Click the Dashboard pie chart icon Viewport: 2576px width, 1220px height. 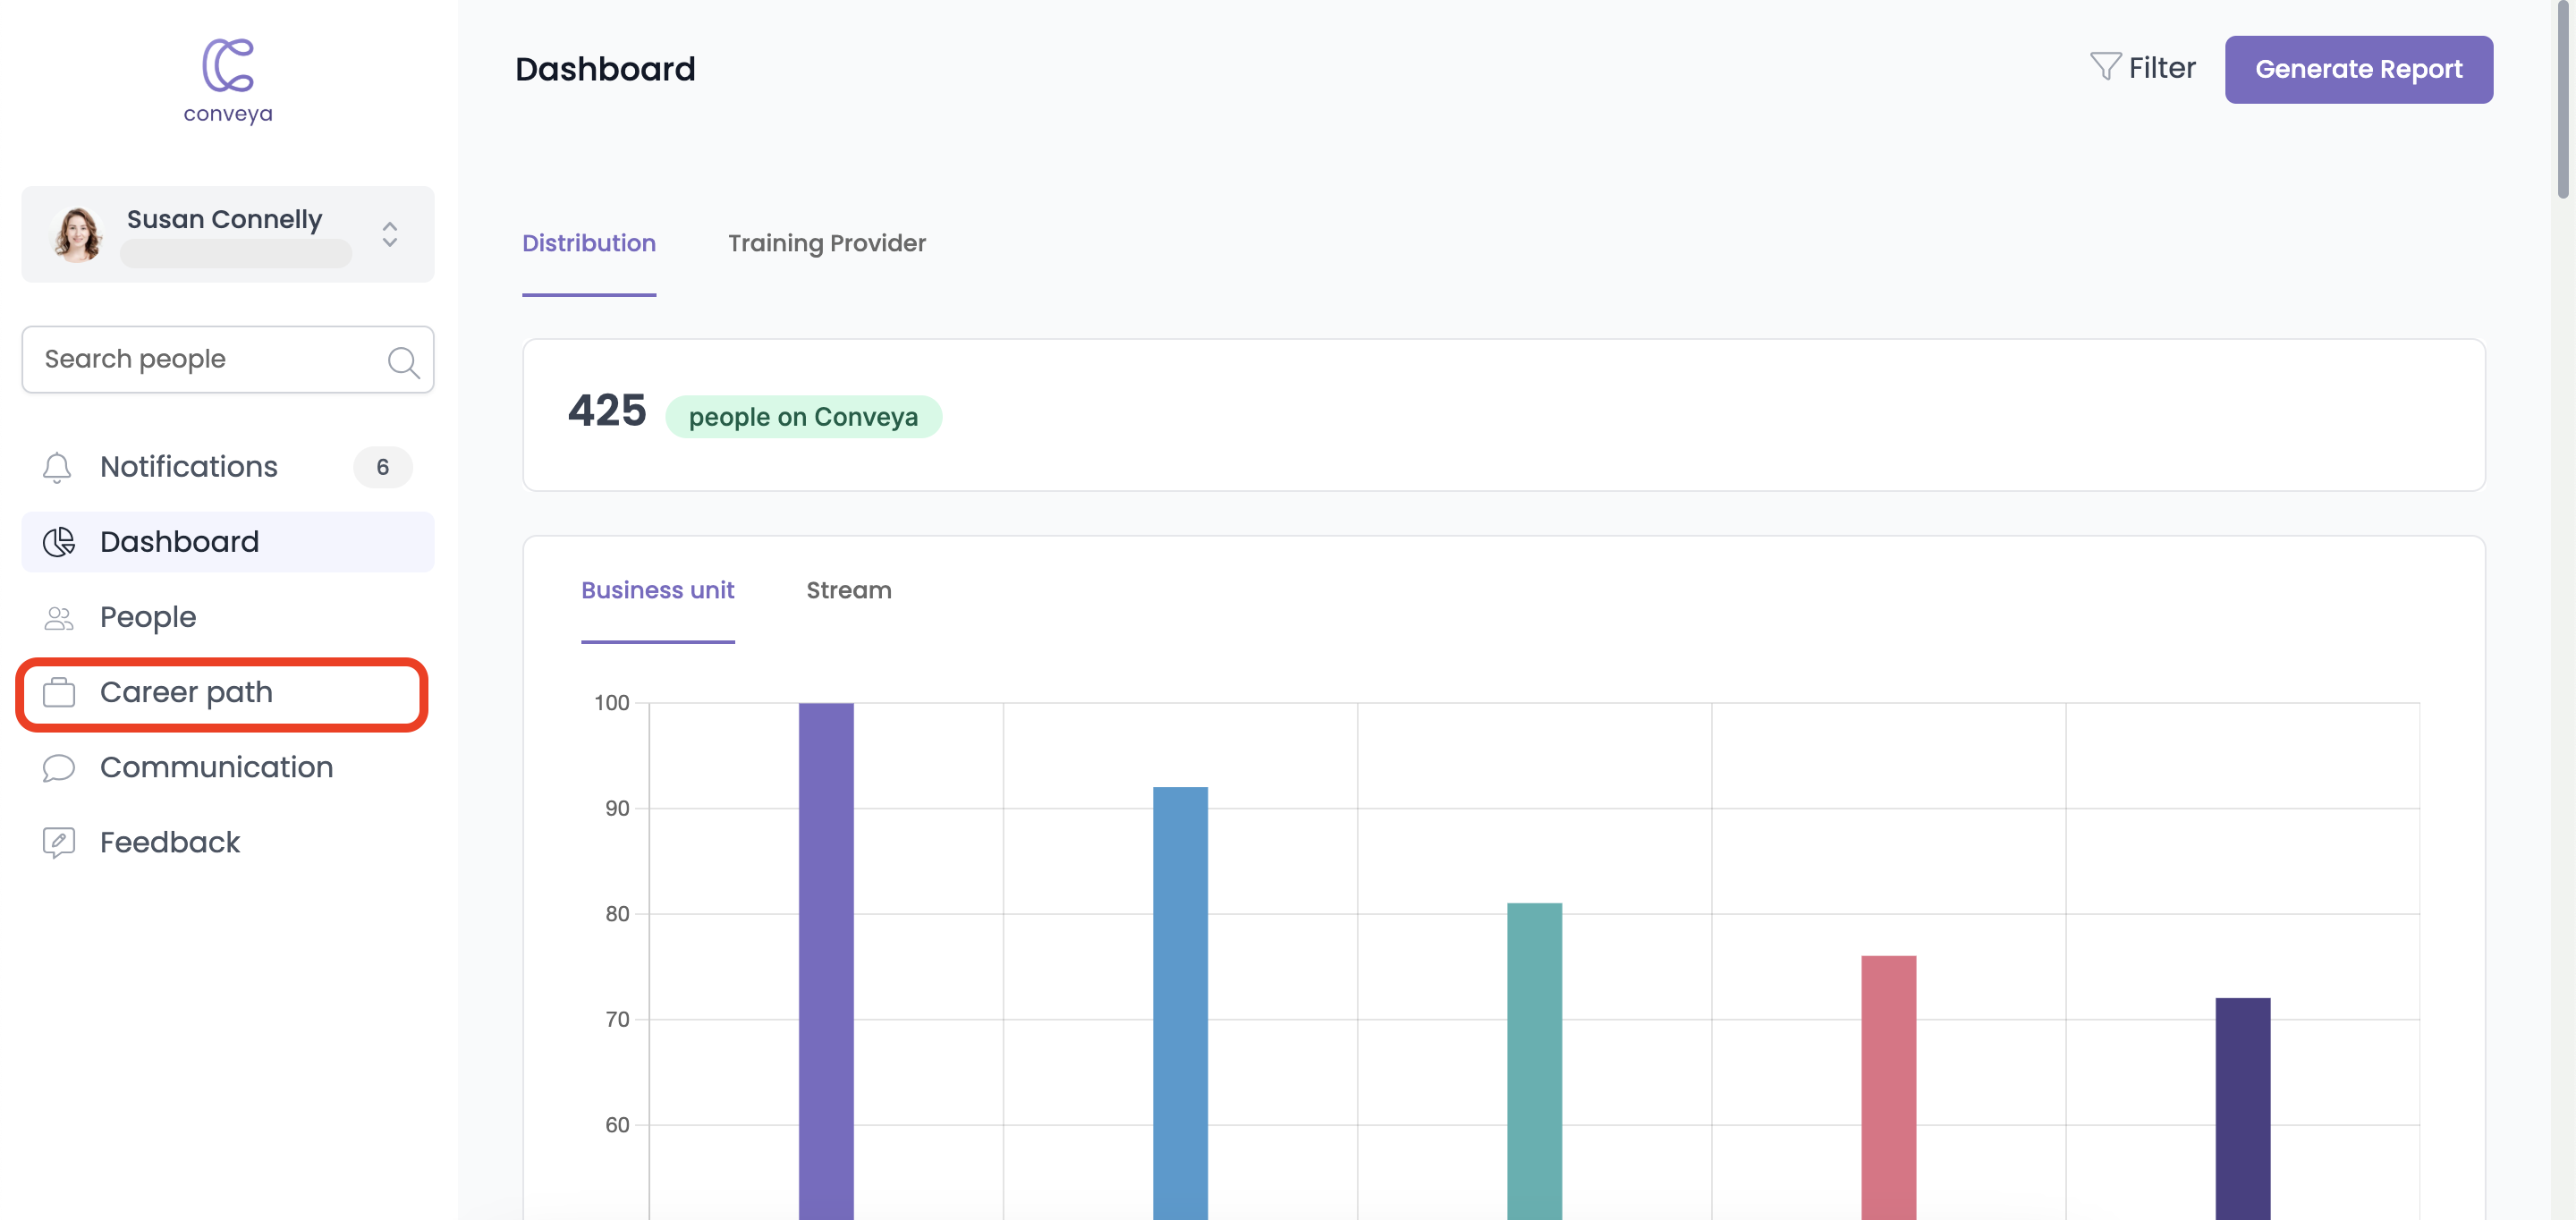click(x=59, y=542)
